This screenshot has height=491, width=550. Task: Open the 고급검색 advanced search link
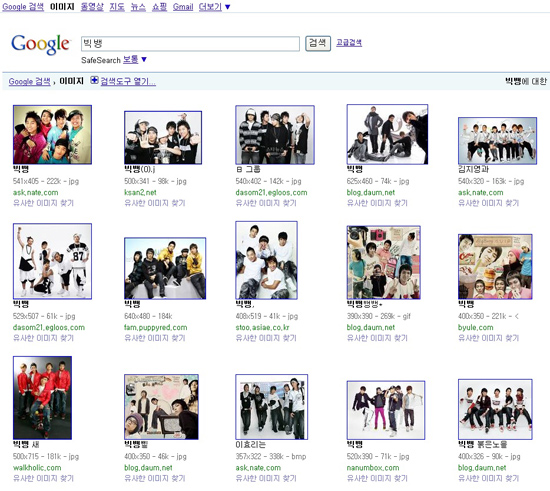[x=349, y=42]
